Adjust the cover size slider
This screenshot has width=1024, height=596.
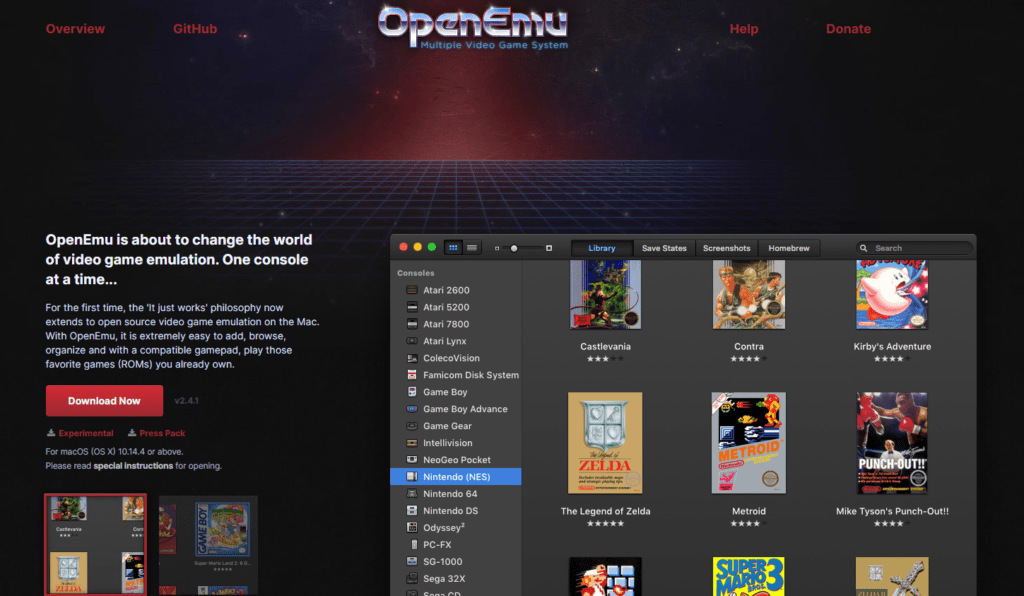pos(522,248)
